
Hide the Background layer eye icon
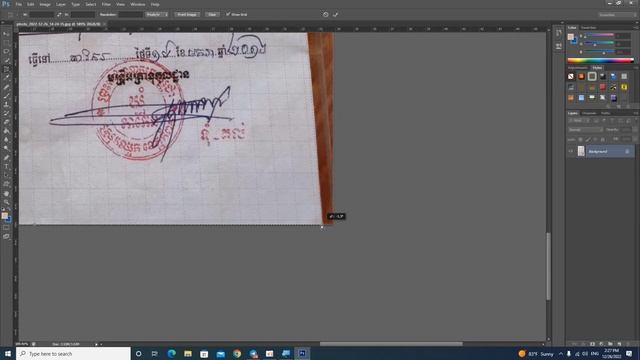(x=571, y=151)
